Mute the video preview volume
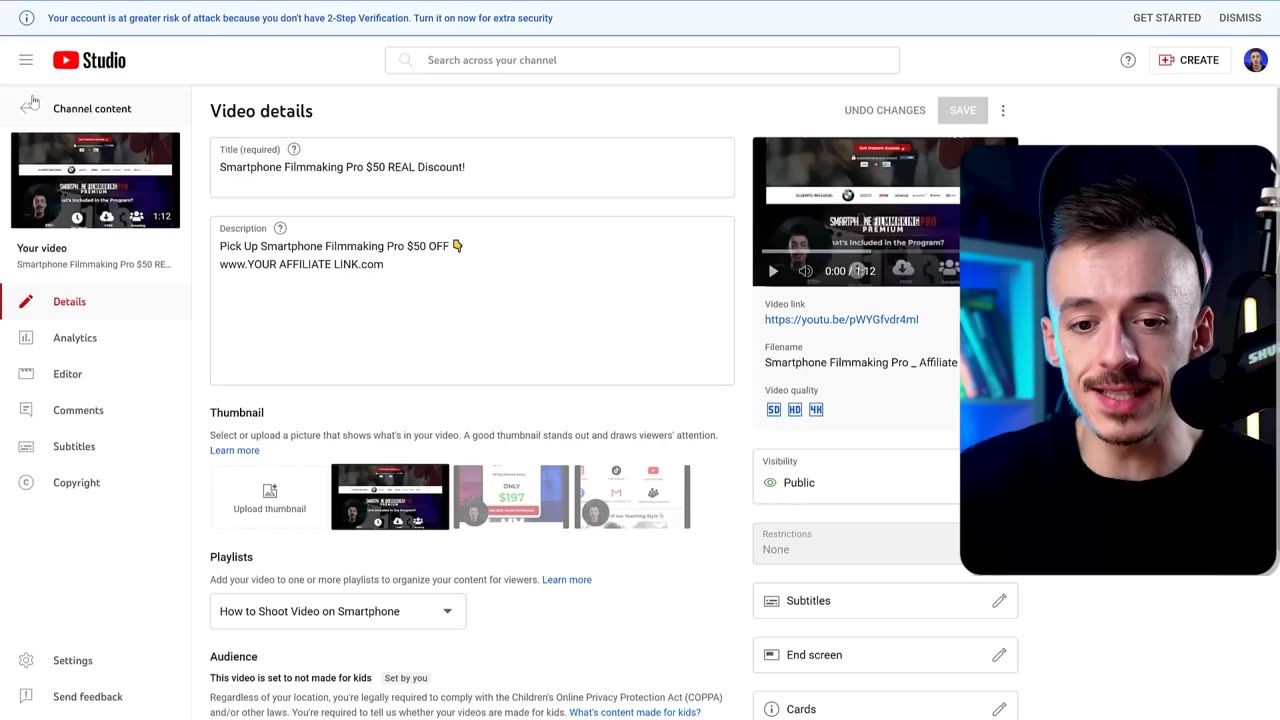 tap(805, 271)
